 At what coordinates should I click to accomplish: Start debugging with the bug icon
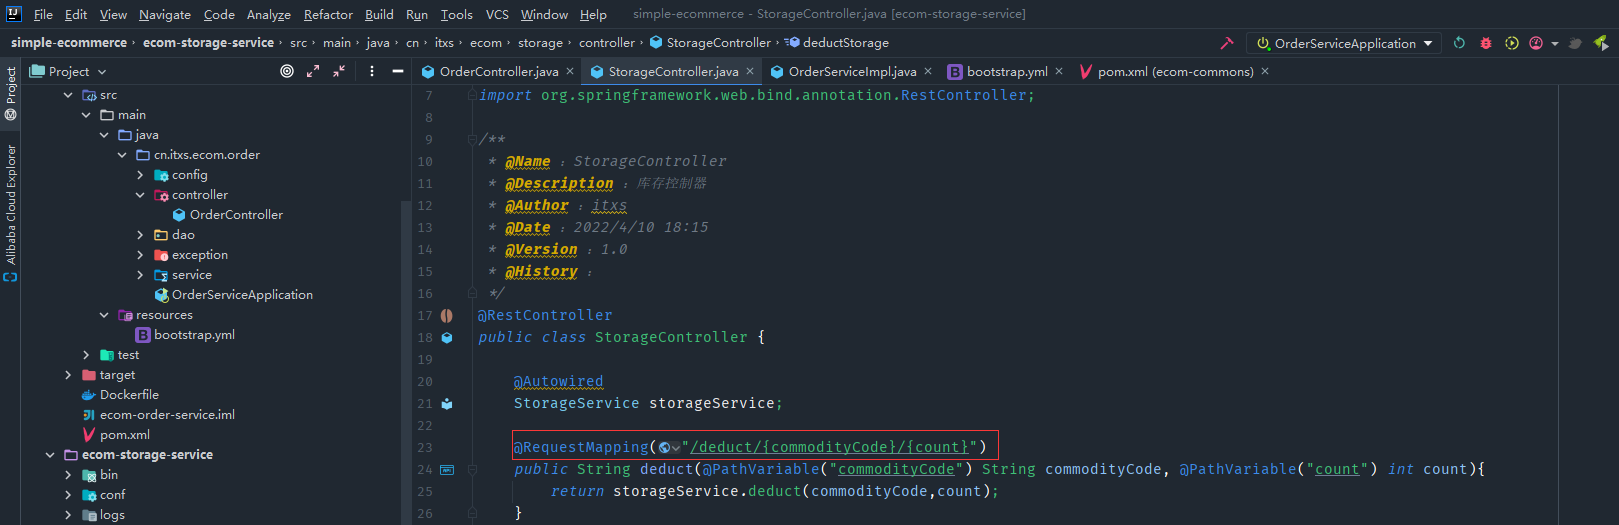[1486, 43]
